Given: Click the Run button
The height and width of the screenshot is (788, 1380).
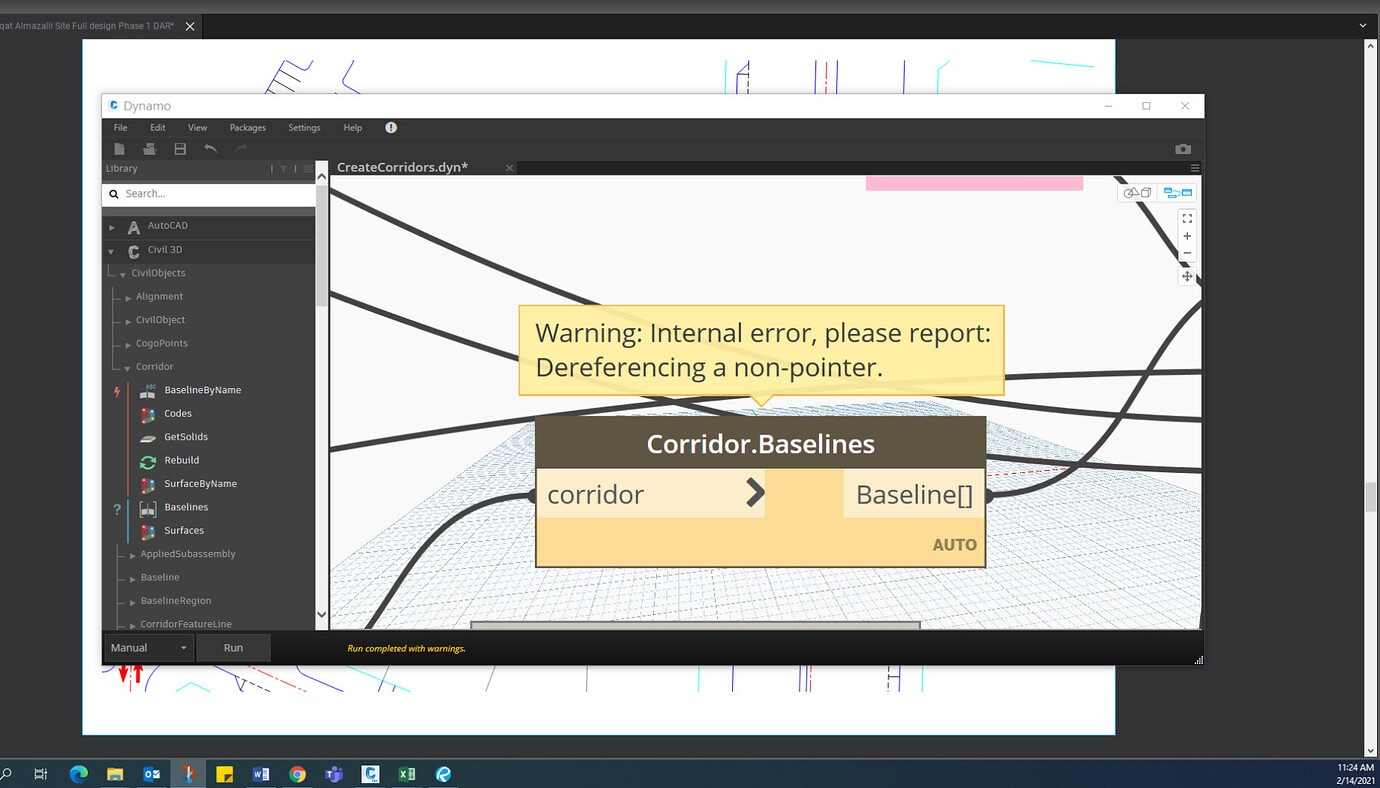Looking at the screenshot, I should (x=233, y=647).
